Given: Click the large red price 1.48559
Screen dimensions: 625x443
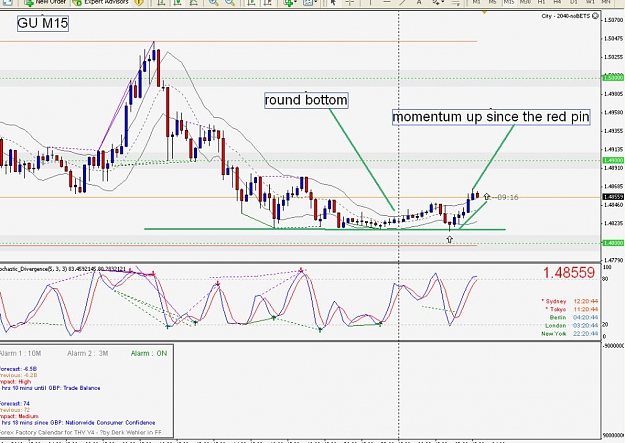Looking at the screenshot, I should [x=569, y=273].
